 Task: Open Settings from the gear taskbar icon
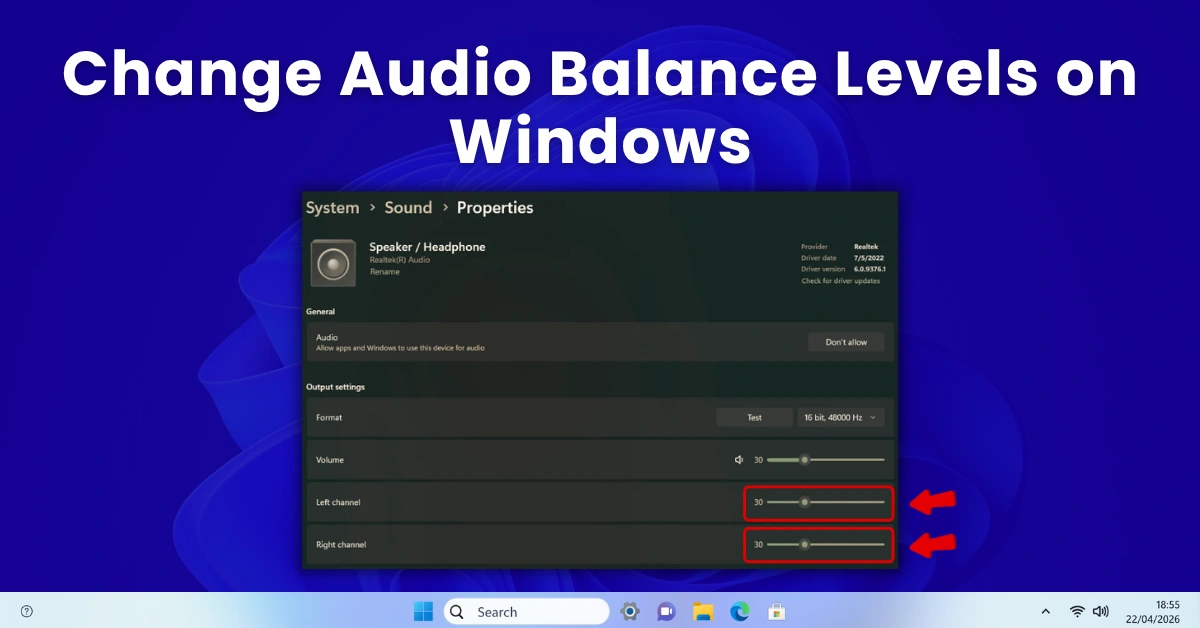(x=630, y=611)
